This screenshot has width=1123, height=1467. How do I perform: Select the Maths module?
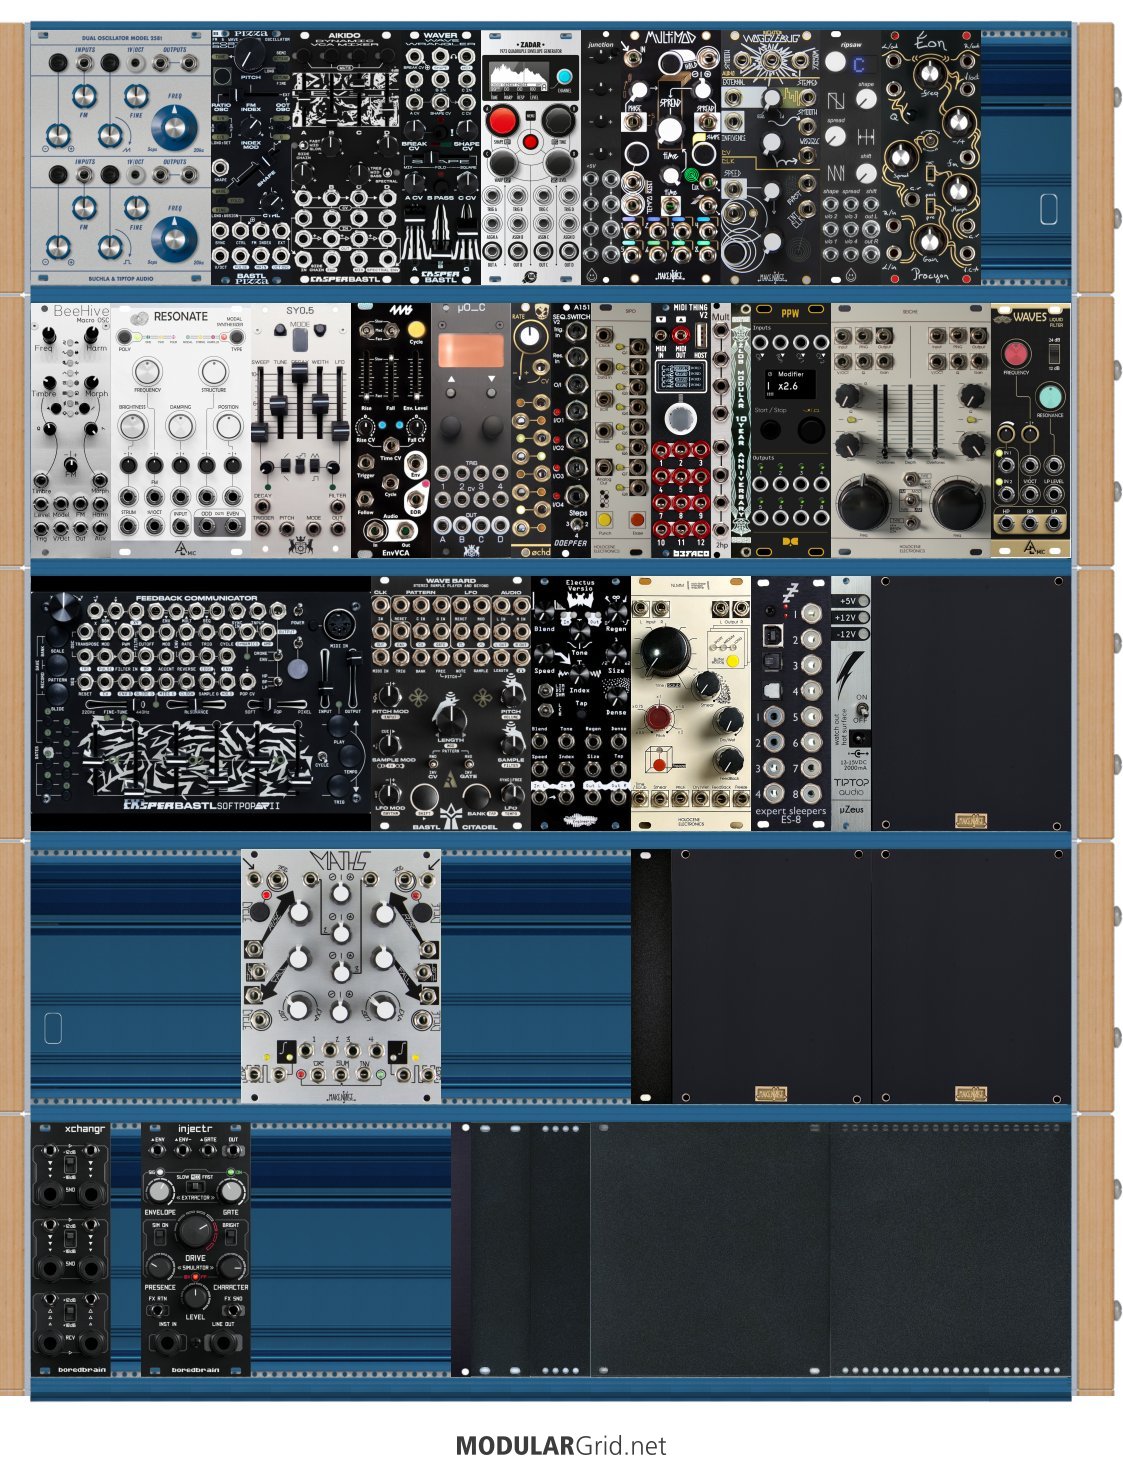[x=341, y=977]
